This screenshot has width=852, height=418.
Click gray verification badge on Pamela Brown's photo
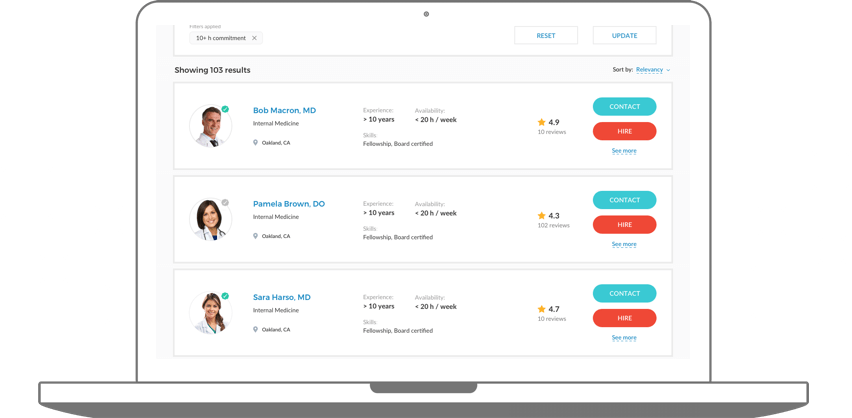coord(225,203)
